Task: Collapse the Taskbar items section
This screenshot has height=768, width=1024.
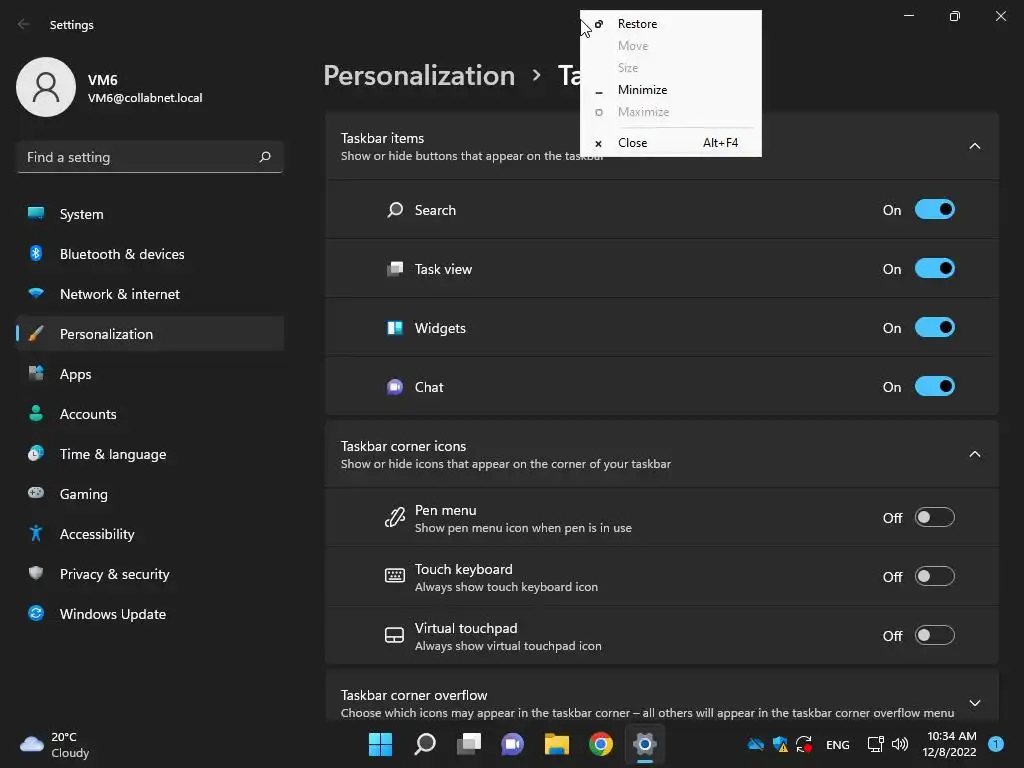Action: [974, 146]
